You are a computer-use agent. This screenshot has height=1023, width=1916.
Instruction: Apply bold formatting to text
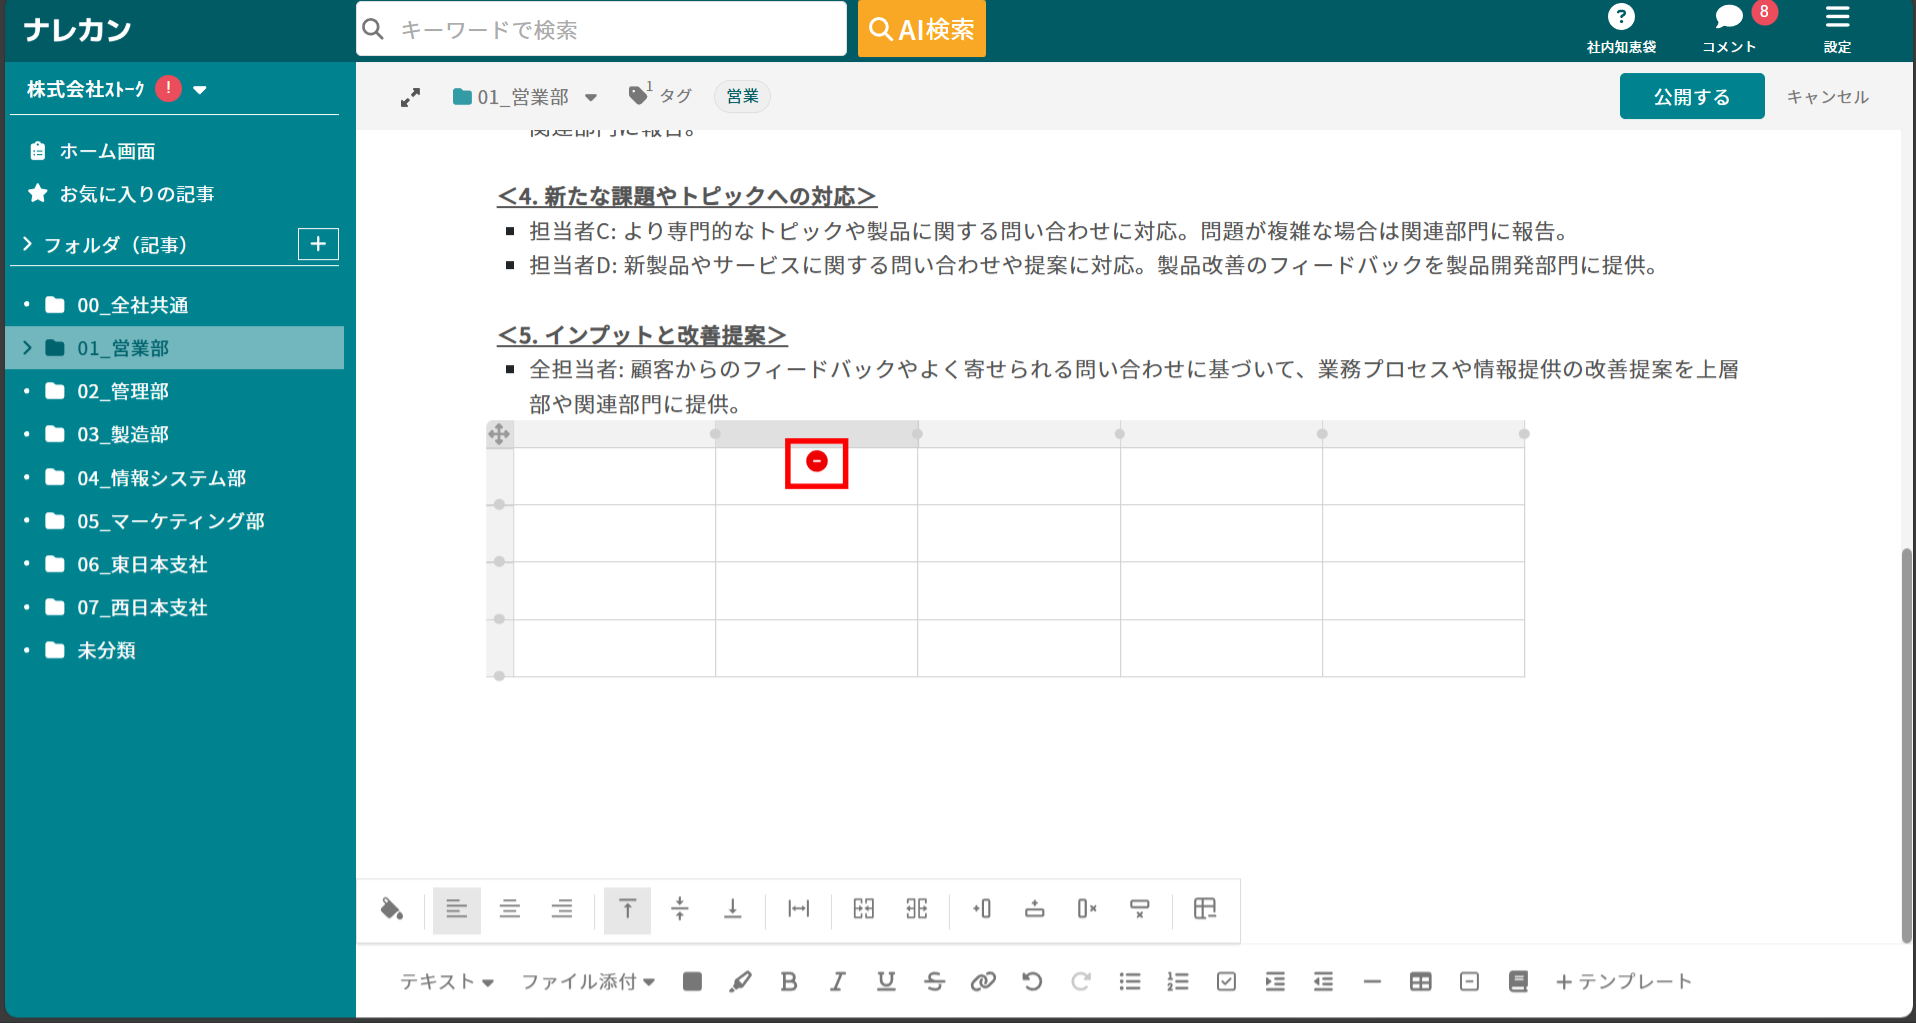point(789,981)
